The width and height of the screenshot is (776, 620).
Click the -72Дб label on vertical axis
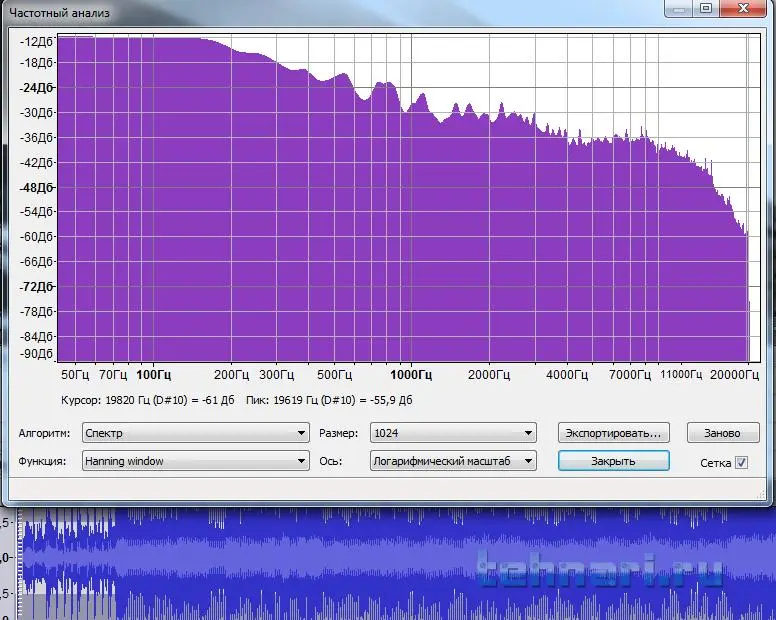pyautogui.click(x=37, y=286)
